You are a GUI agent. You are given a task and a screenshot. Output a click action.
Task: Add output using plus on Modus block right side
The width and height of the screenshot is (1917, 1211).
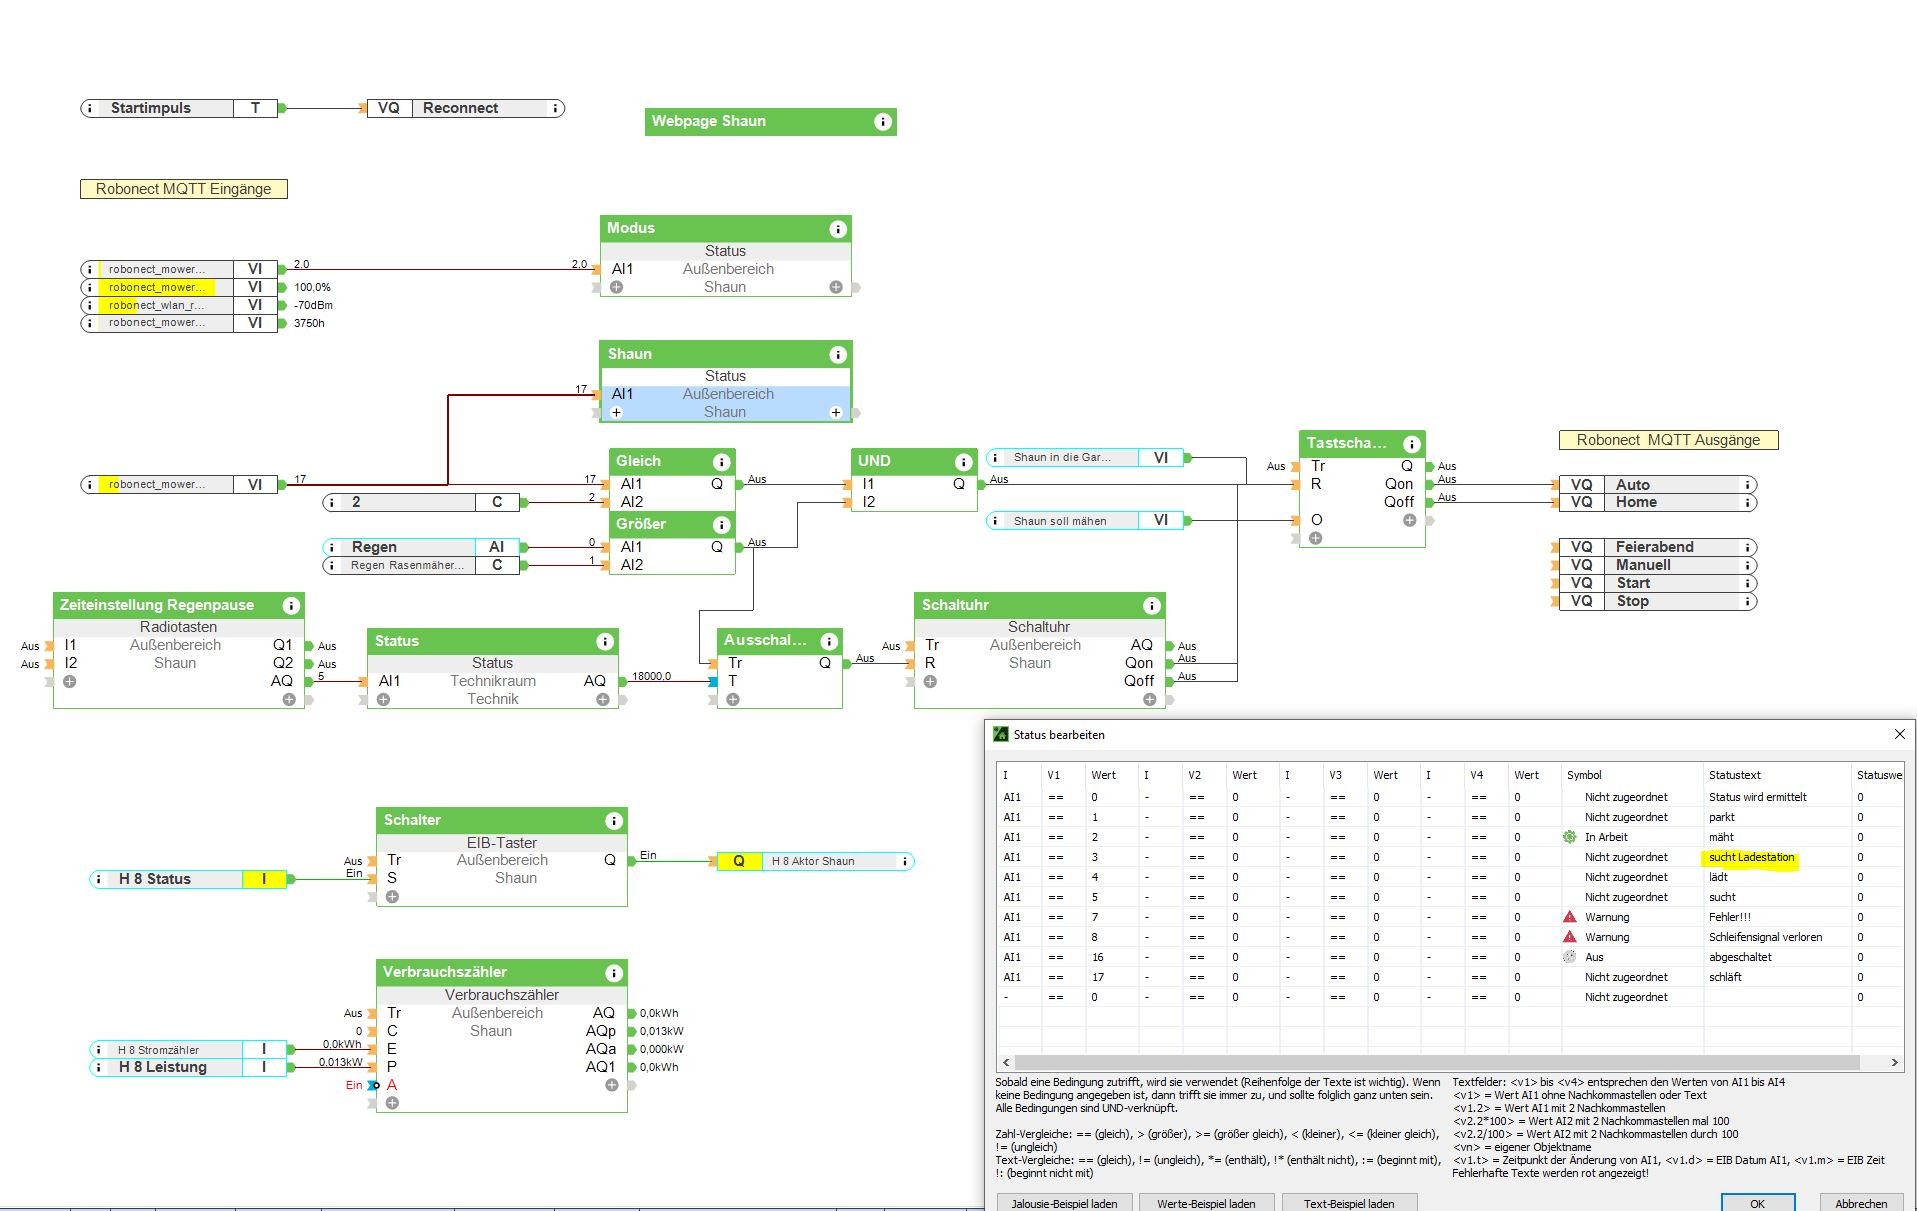(836, 287)
